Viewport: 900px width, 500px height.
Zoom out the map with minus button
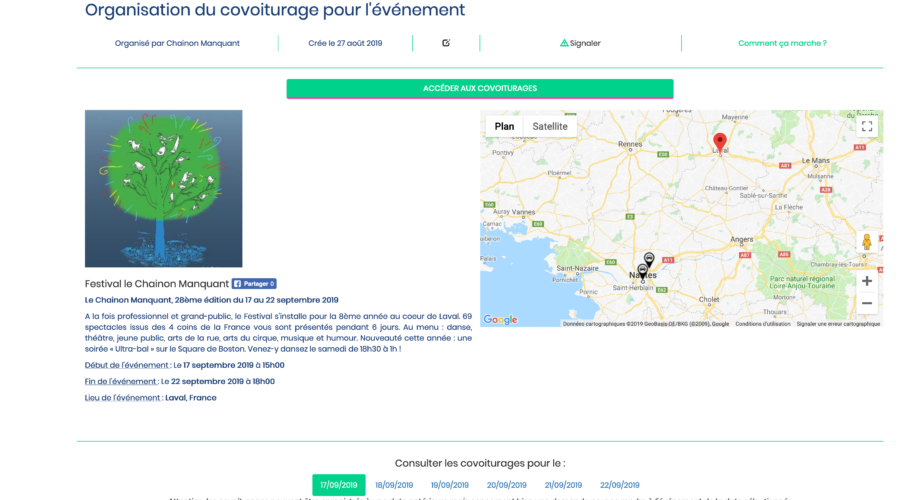(x=867, y=303)
